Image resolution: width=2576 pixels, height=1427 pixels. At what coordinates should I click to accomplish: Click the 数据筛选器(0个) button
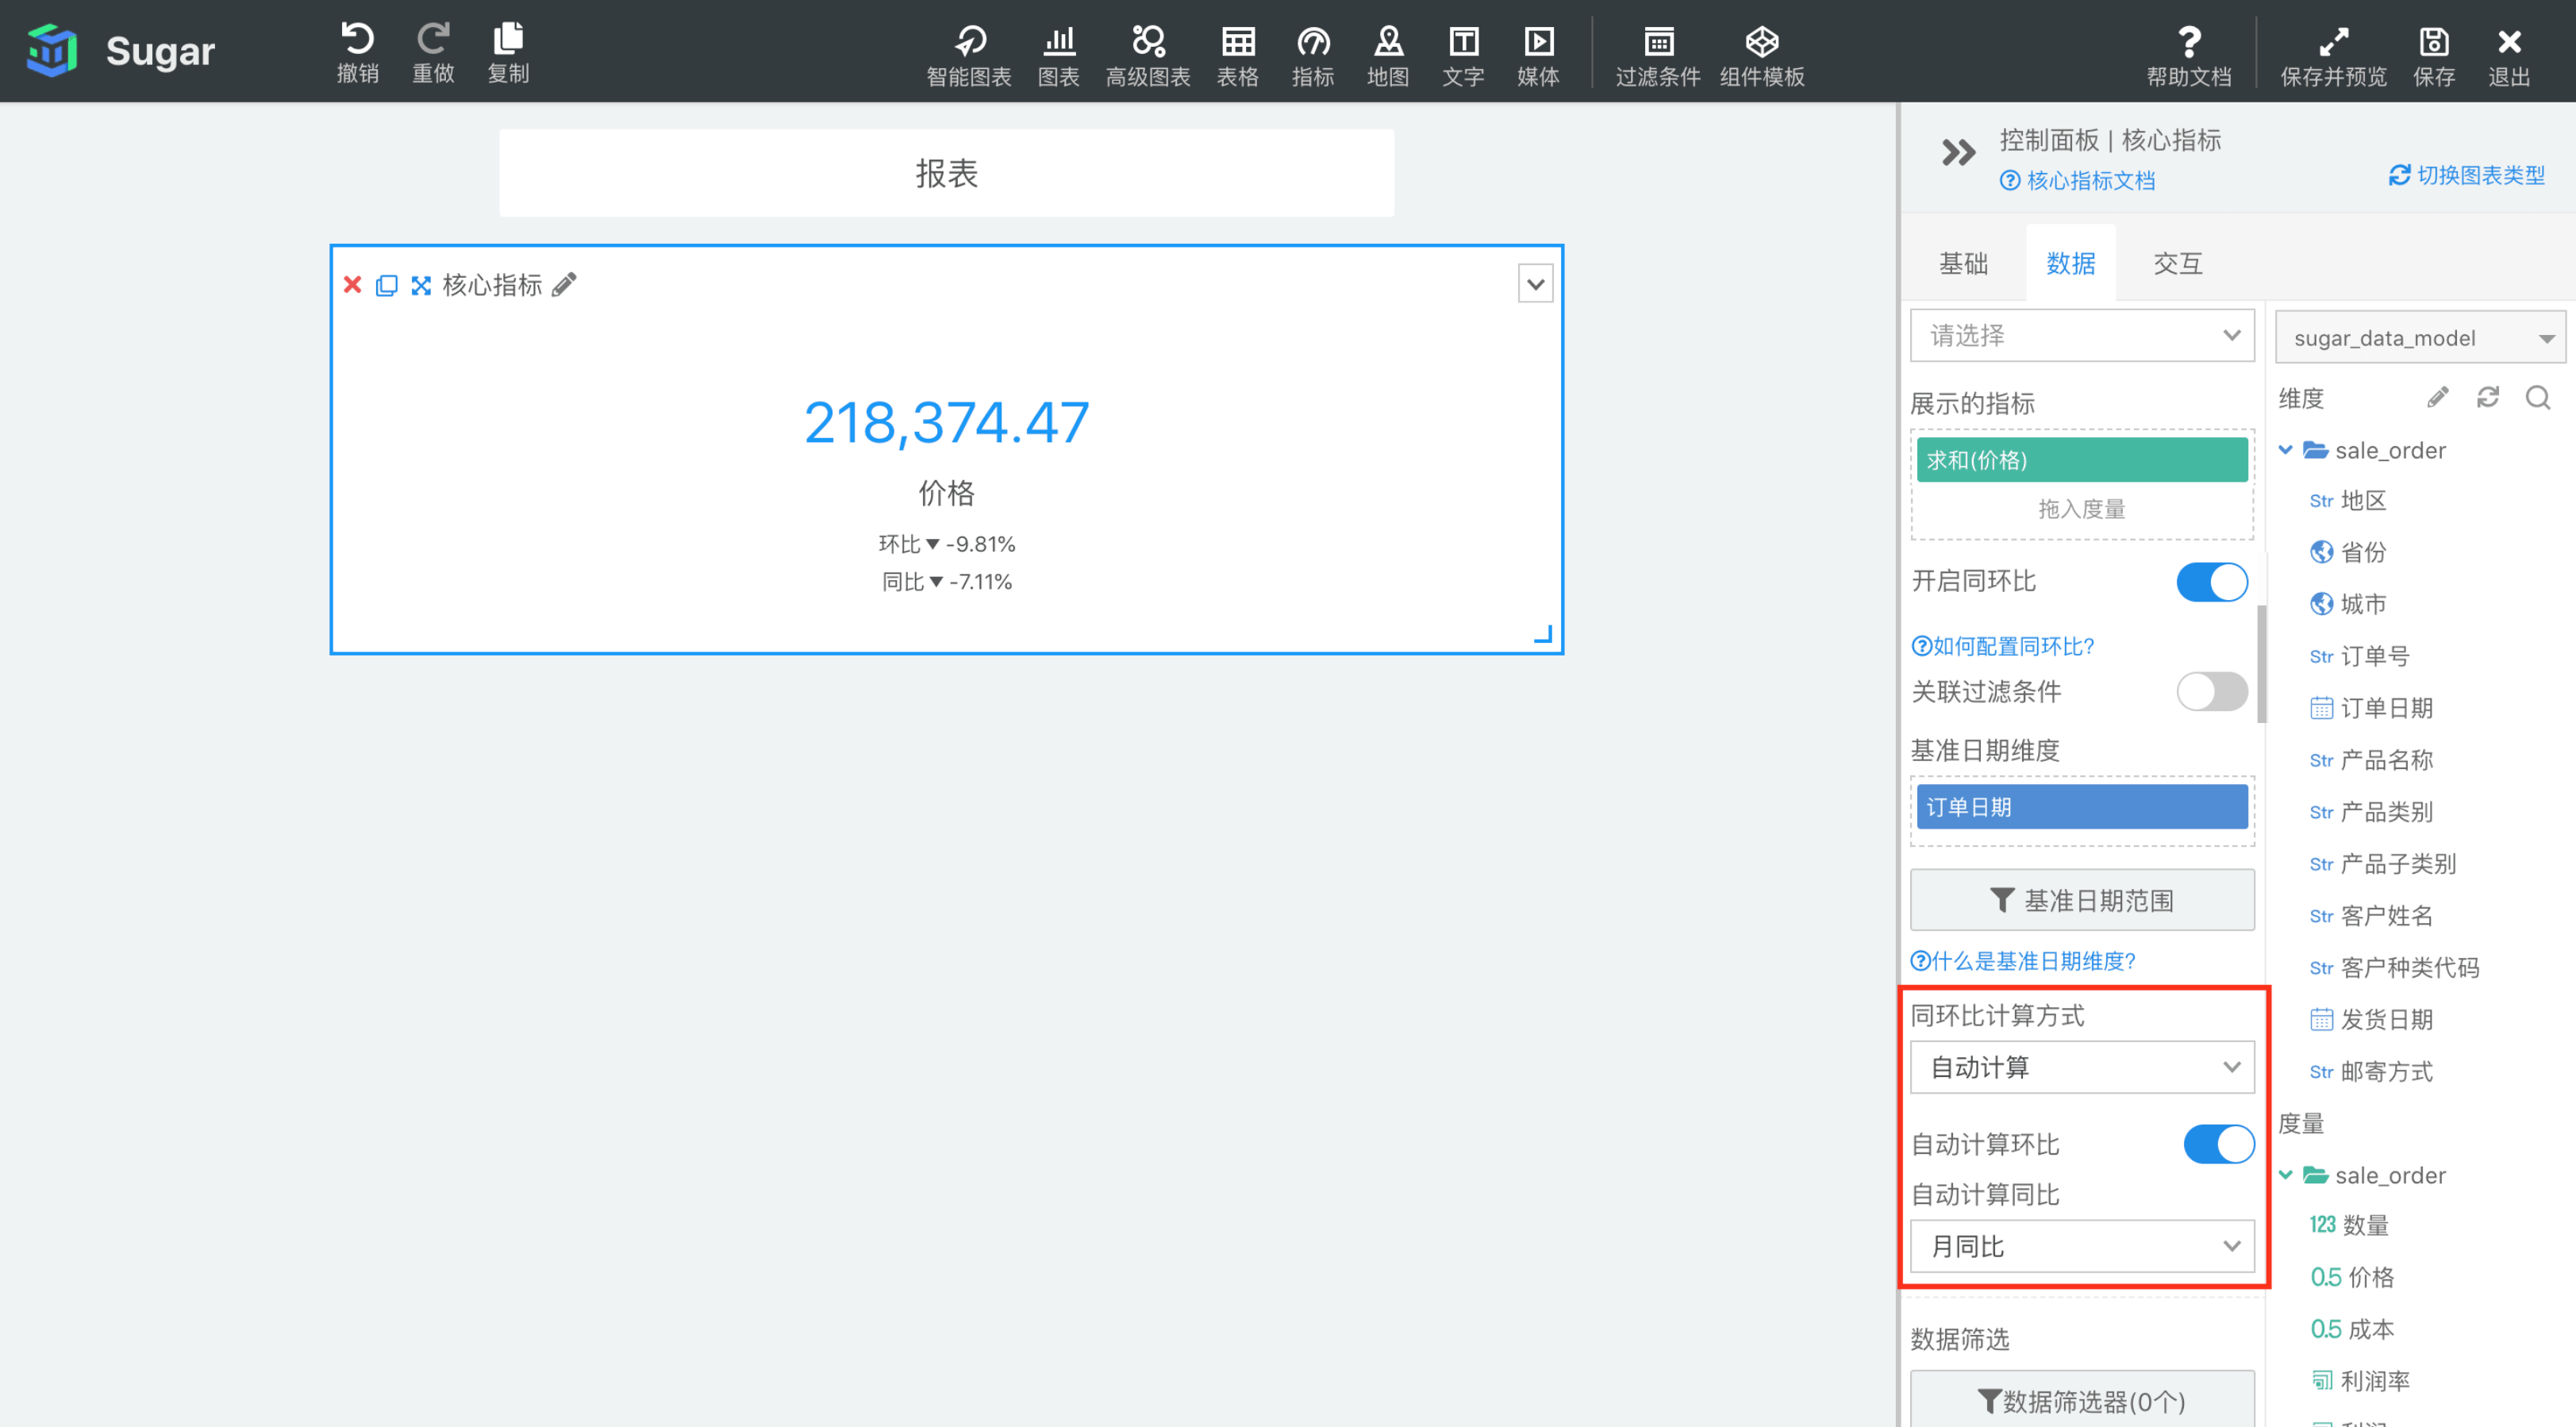2081,1400
